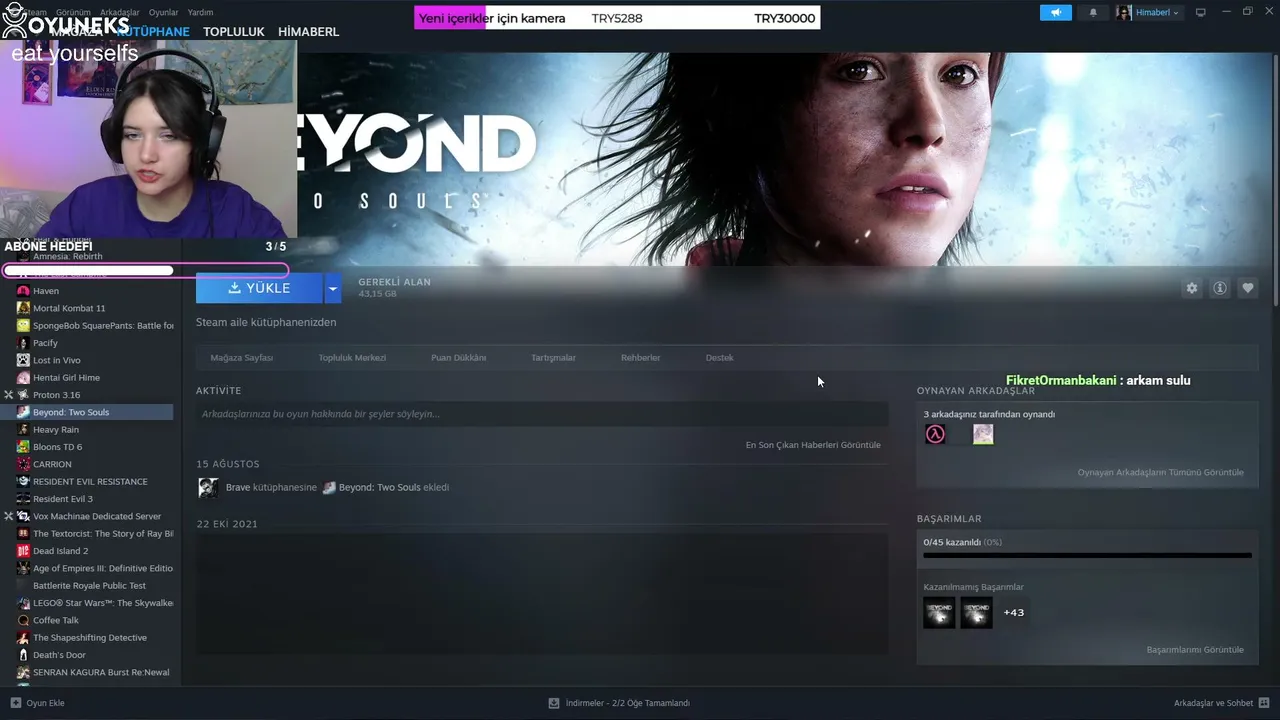Click the anime friend avatar thumbnail
The height and width of the screenshot is (720, 1280).
[x=983, y=434]
